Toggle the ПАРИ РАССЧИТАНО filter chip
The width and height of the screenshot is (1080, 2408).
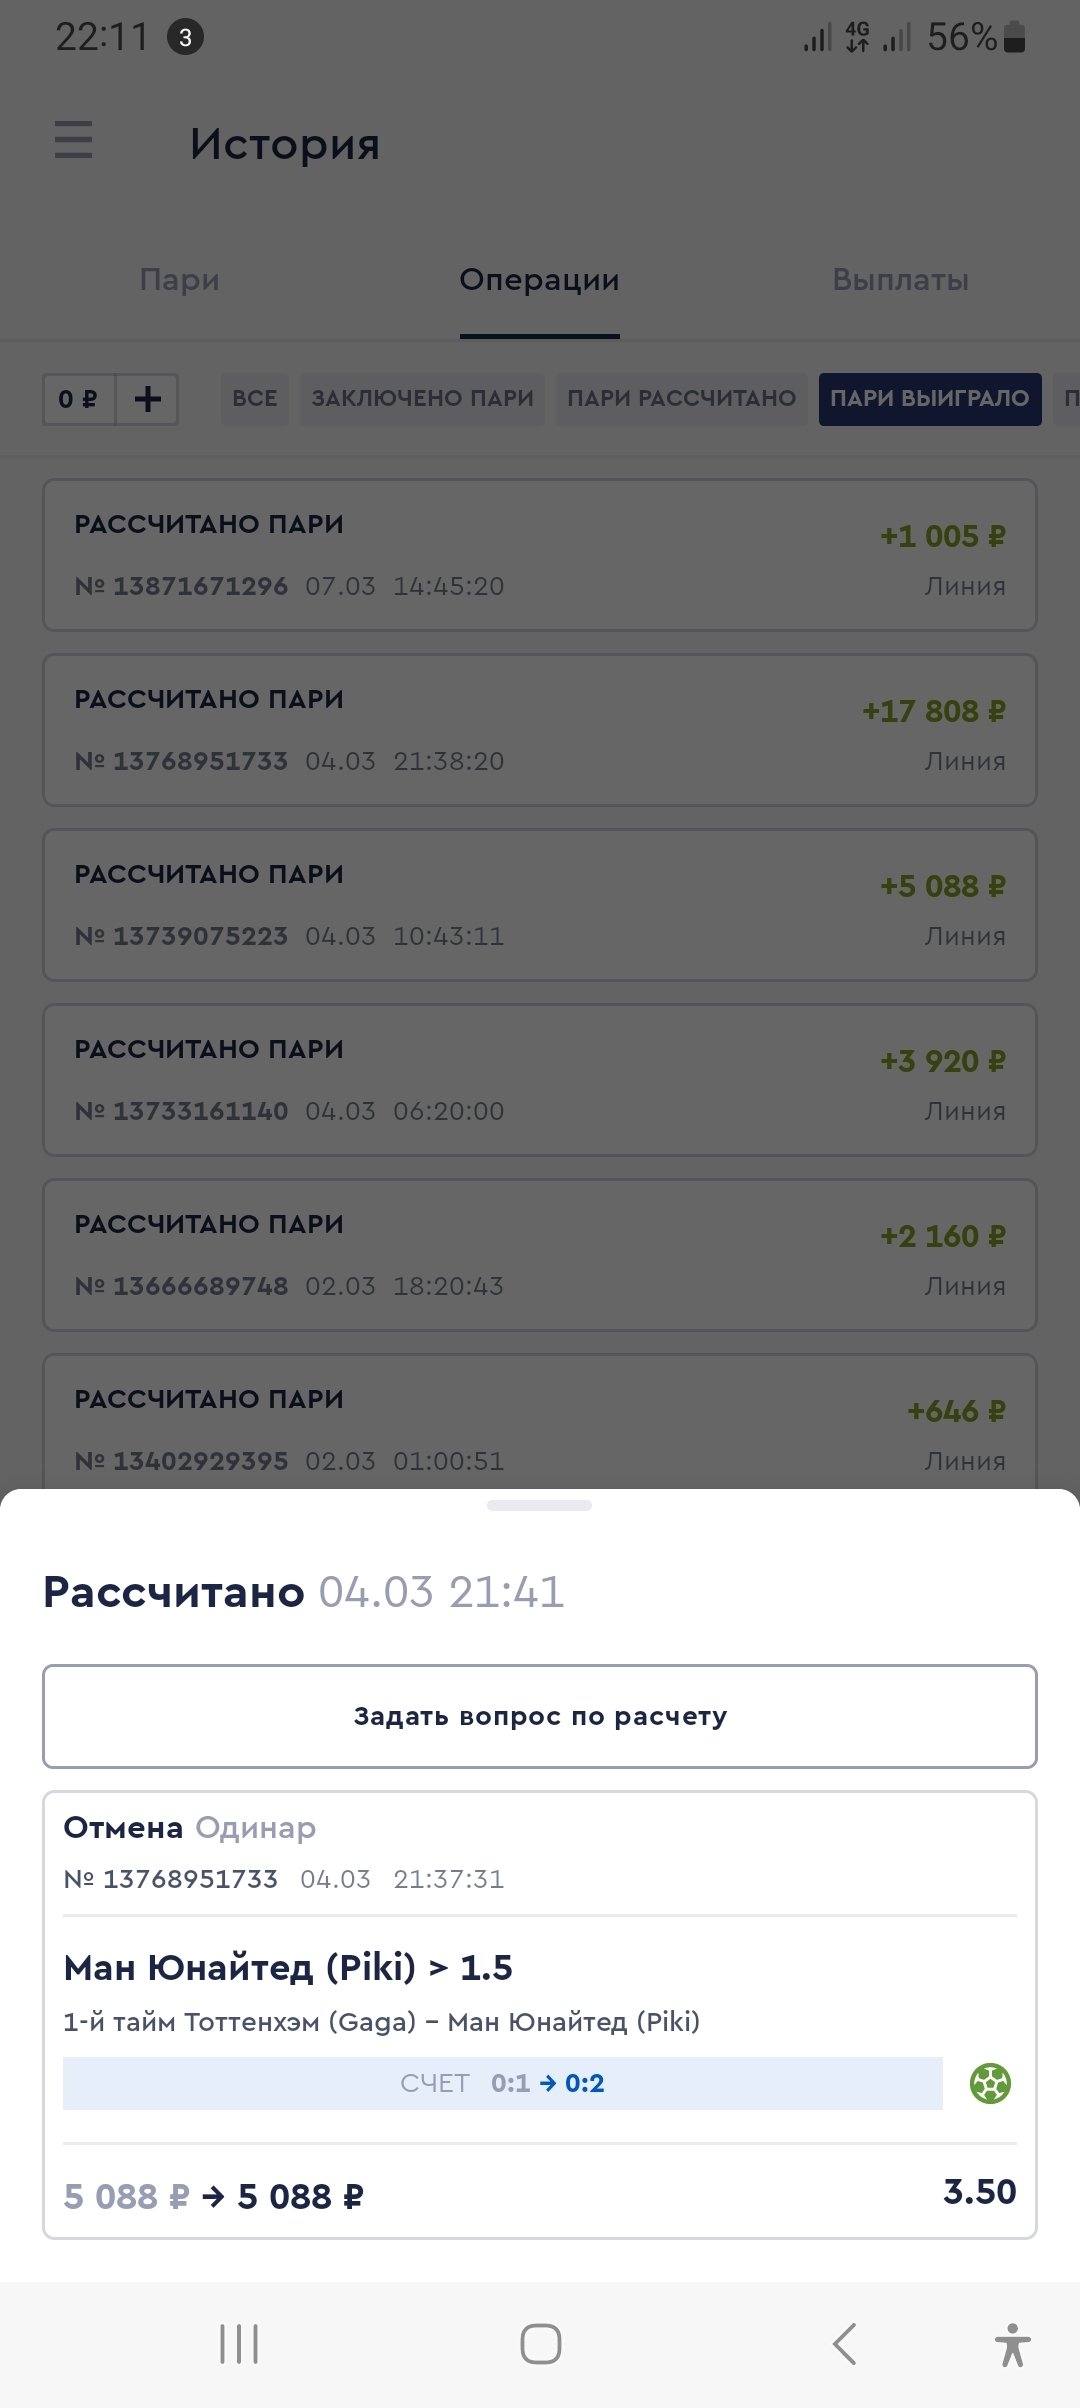pyautogui.click(x=681, y=399)
